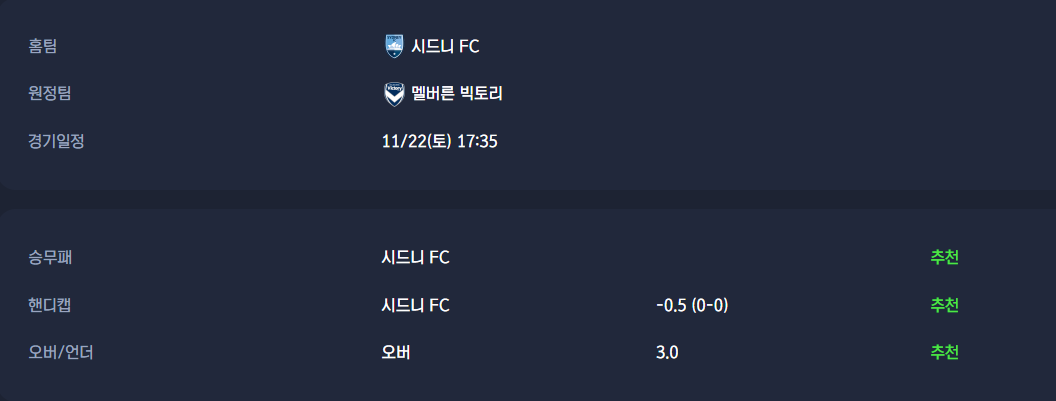Click the 홈팀 label
Image resolution: width=1056 pixels, height=401 pixels.
43,46
